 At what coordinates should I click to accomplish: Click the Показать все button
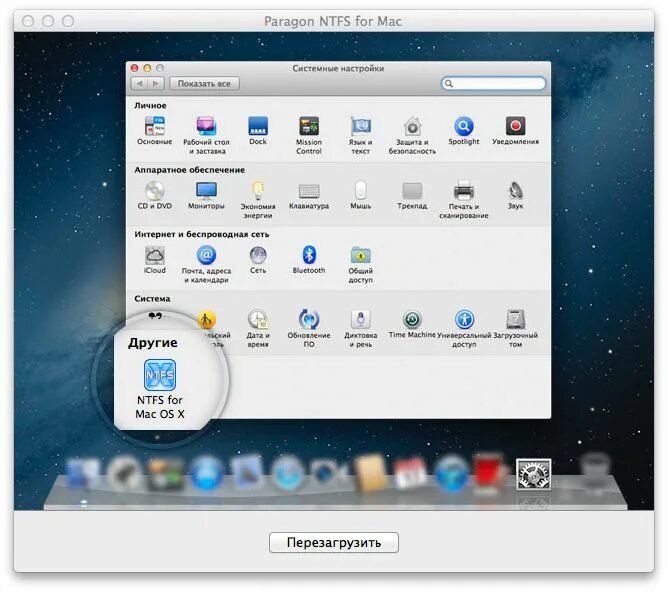coord(204,83)
